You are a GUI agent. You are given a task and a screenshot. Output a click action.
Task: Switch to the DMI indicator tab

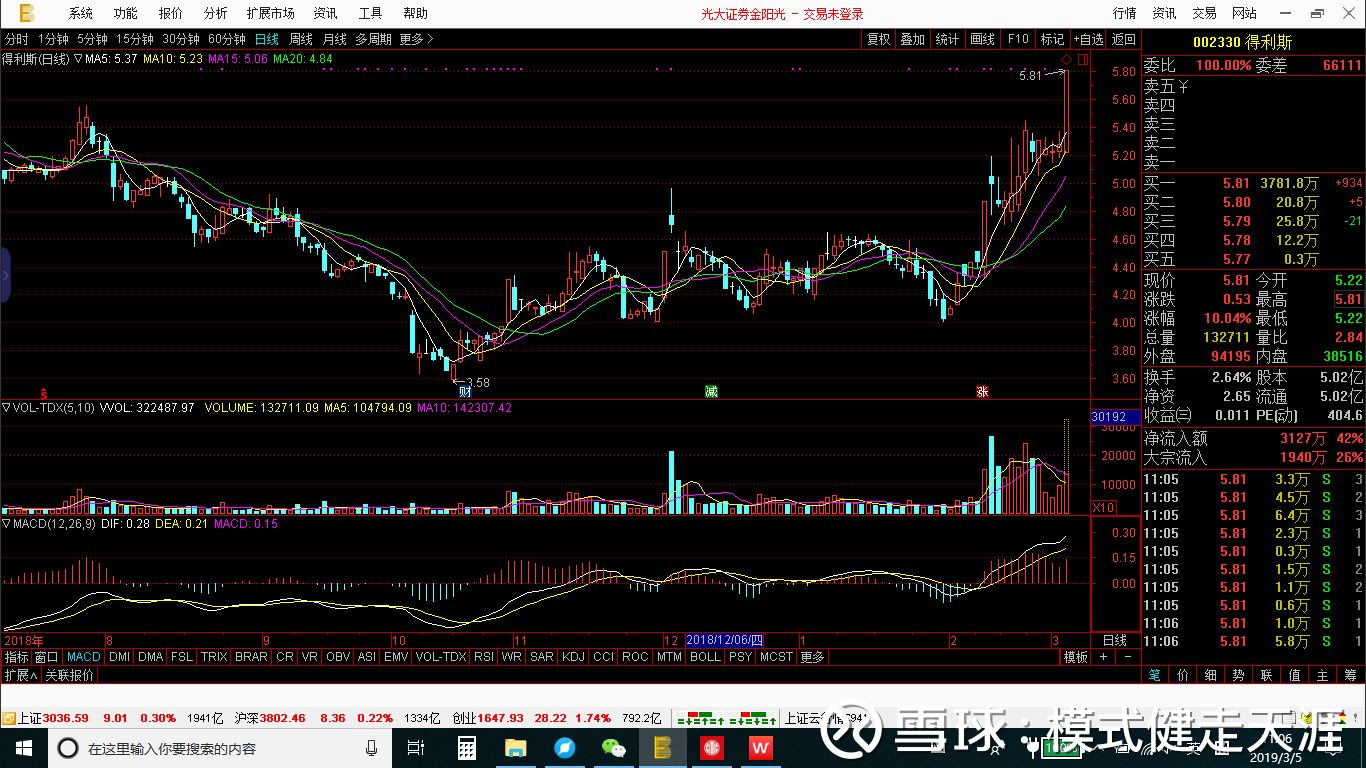point(119,657)
